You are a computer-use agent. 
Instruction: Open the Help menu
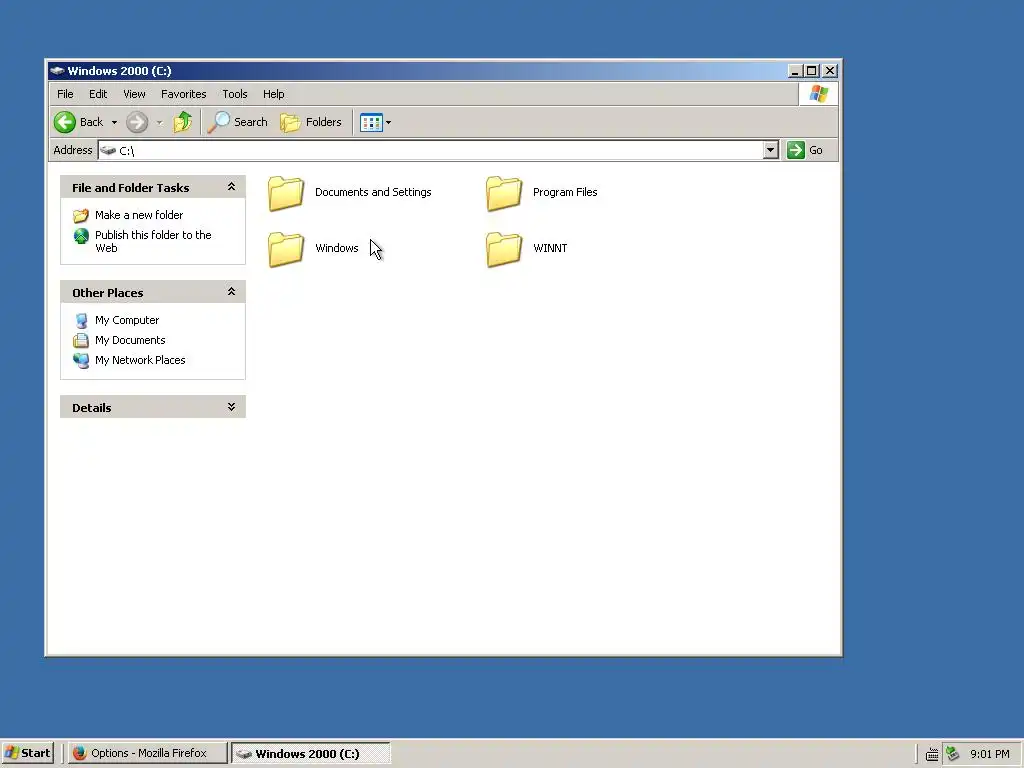(x=274, y=94)
